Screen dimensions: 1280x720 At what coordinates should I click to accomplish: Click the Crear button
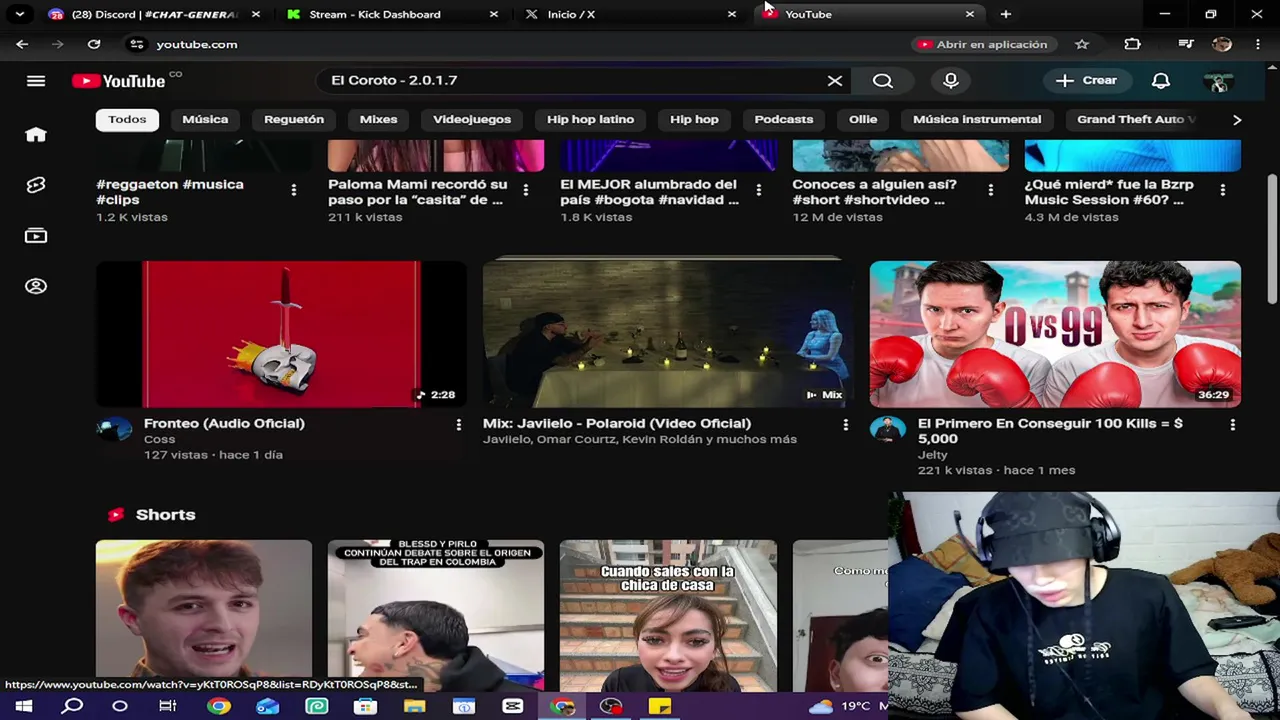click(x=1086, y=81)
